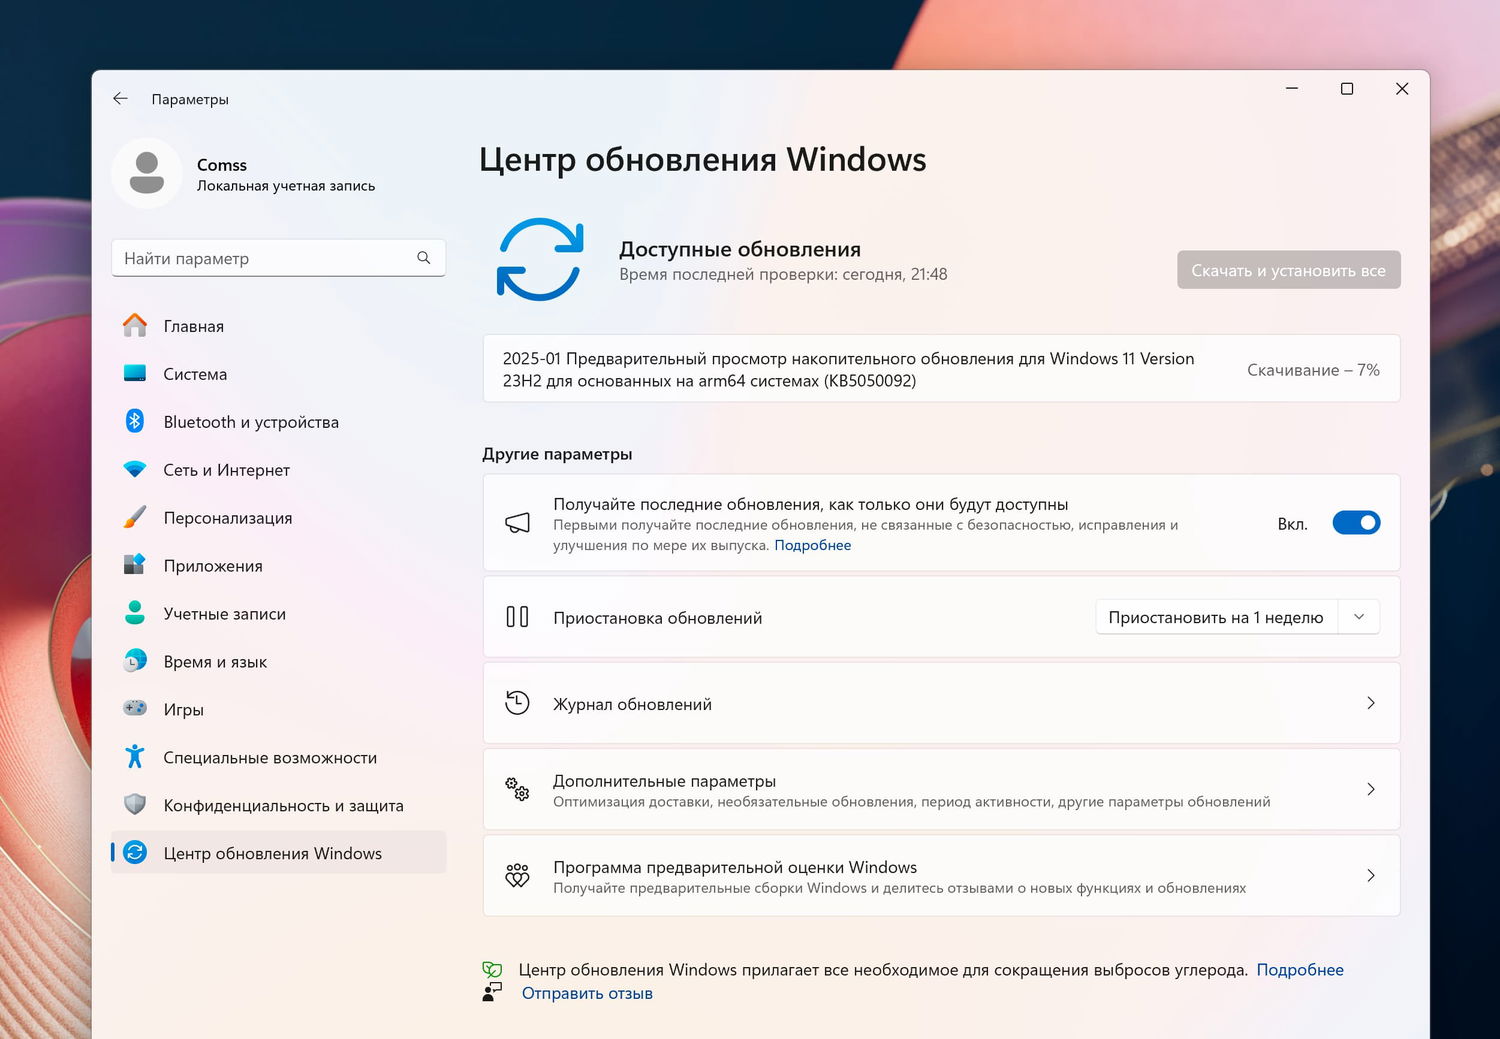The image size is (1500, 1039).
Task: Click the KB5050092 update entry
Action: [x=941, y=369]
